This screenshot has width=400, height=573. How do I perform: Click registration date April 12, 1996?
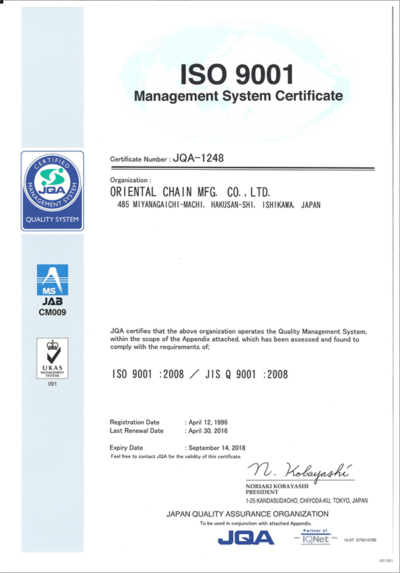click(208, 422)
